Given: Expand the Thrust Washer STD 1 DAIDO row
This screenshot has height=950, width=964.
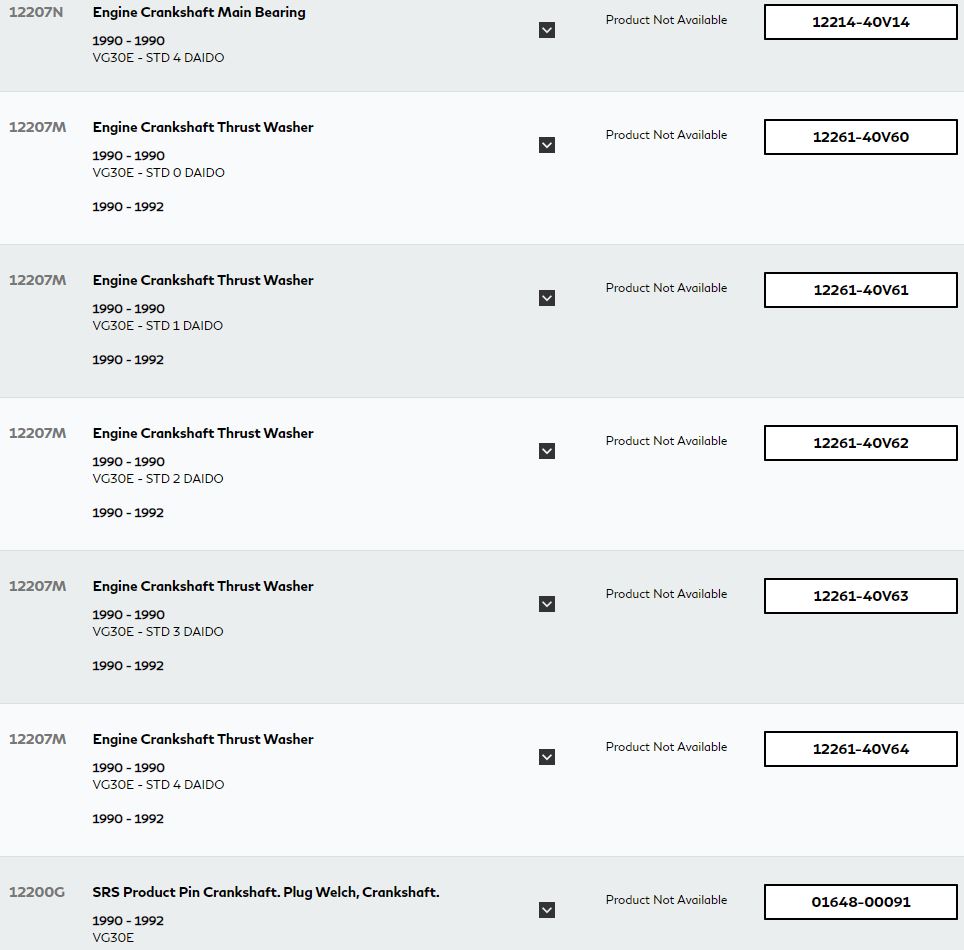Looking at the screenshot, I should 547,298.
